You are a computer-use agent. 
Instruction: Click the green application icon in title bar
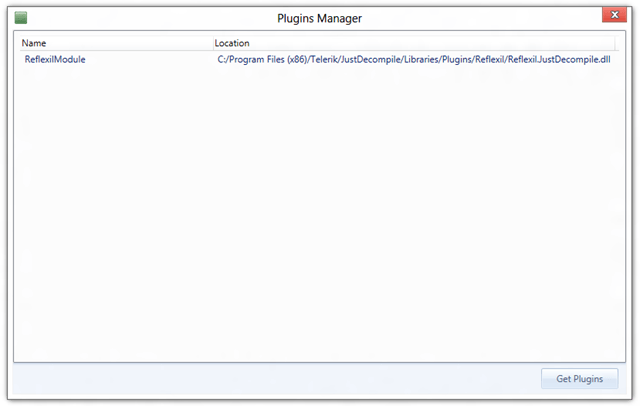pyautogui.click(x=21, y=18)
